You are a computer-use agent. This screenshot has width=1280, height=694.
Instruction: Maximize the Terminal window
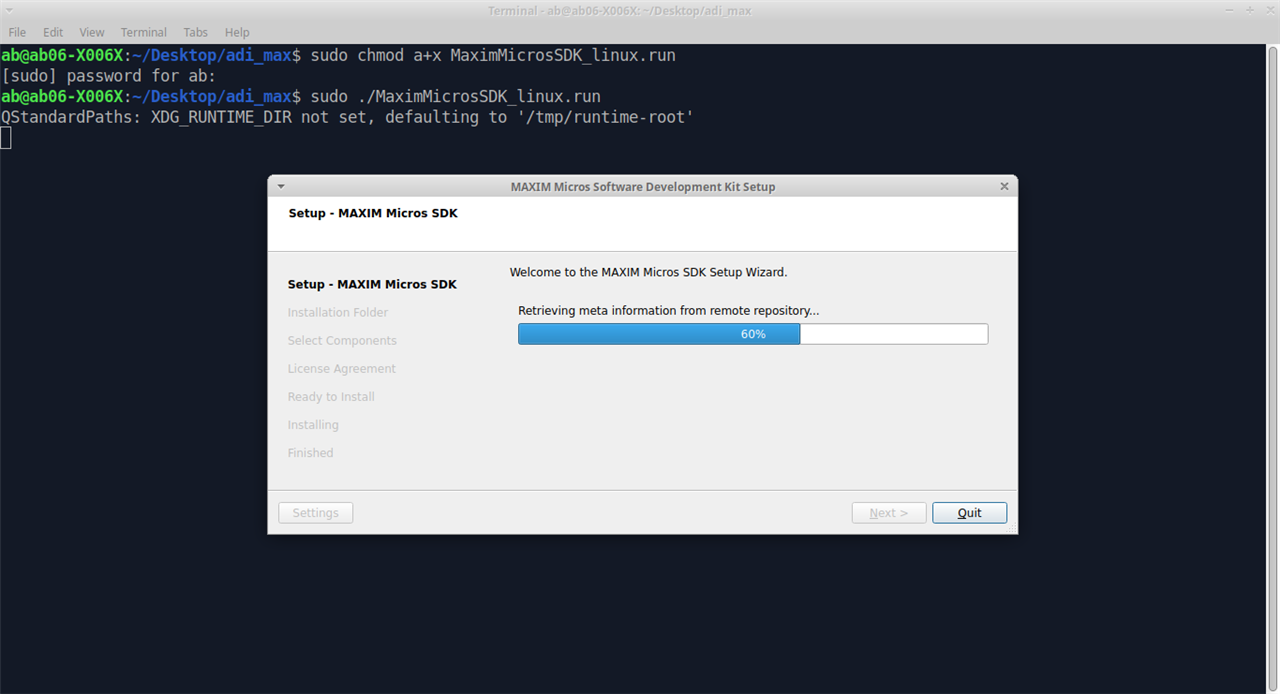[x=1250, y=10]
